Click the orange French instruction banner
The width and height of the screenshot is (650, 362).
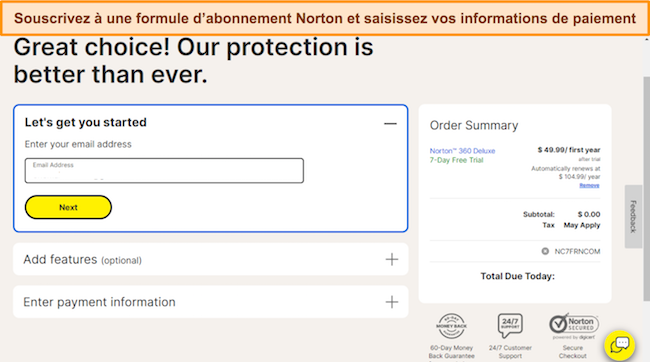[x=325, y=18]
